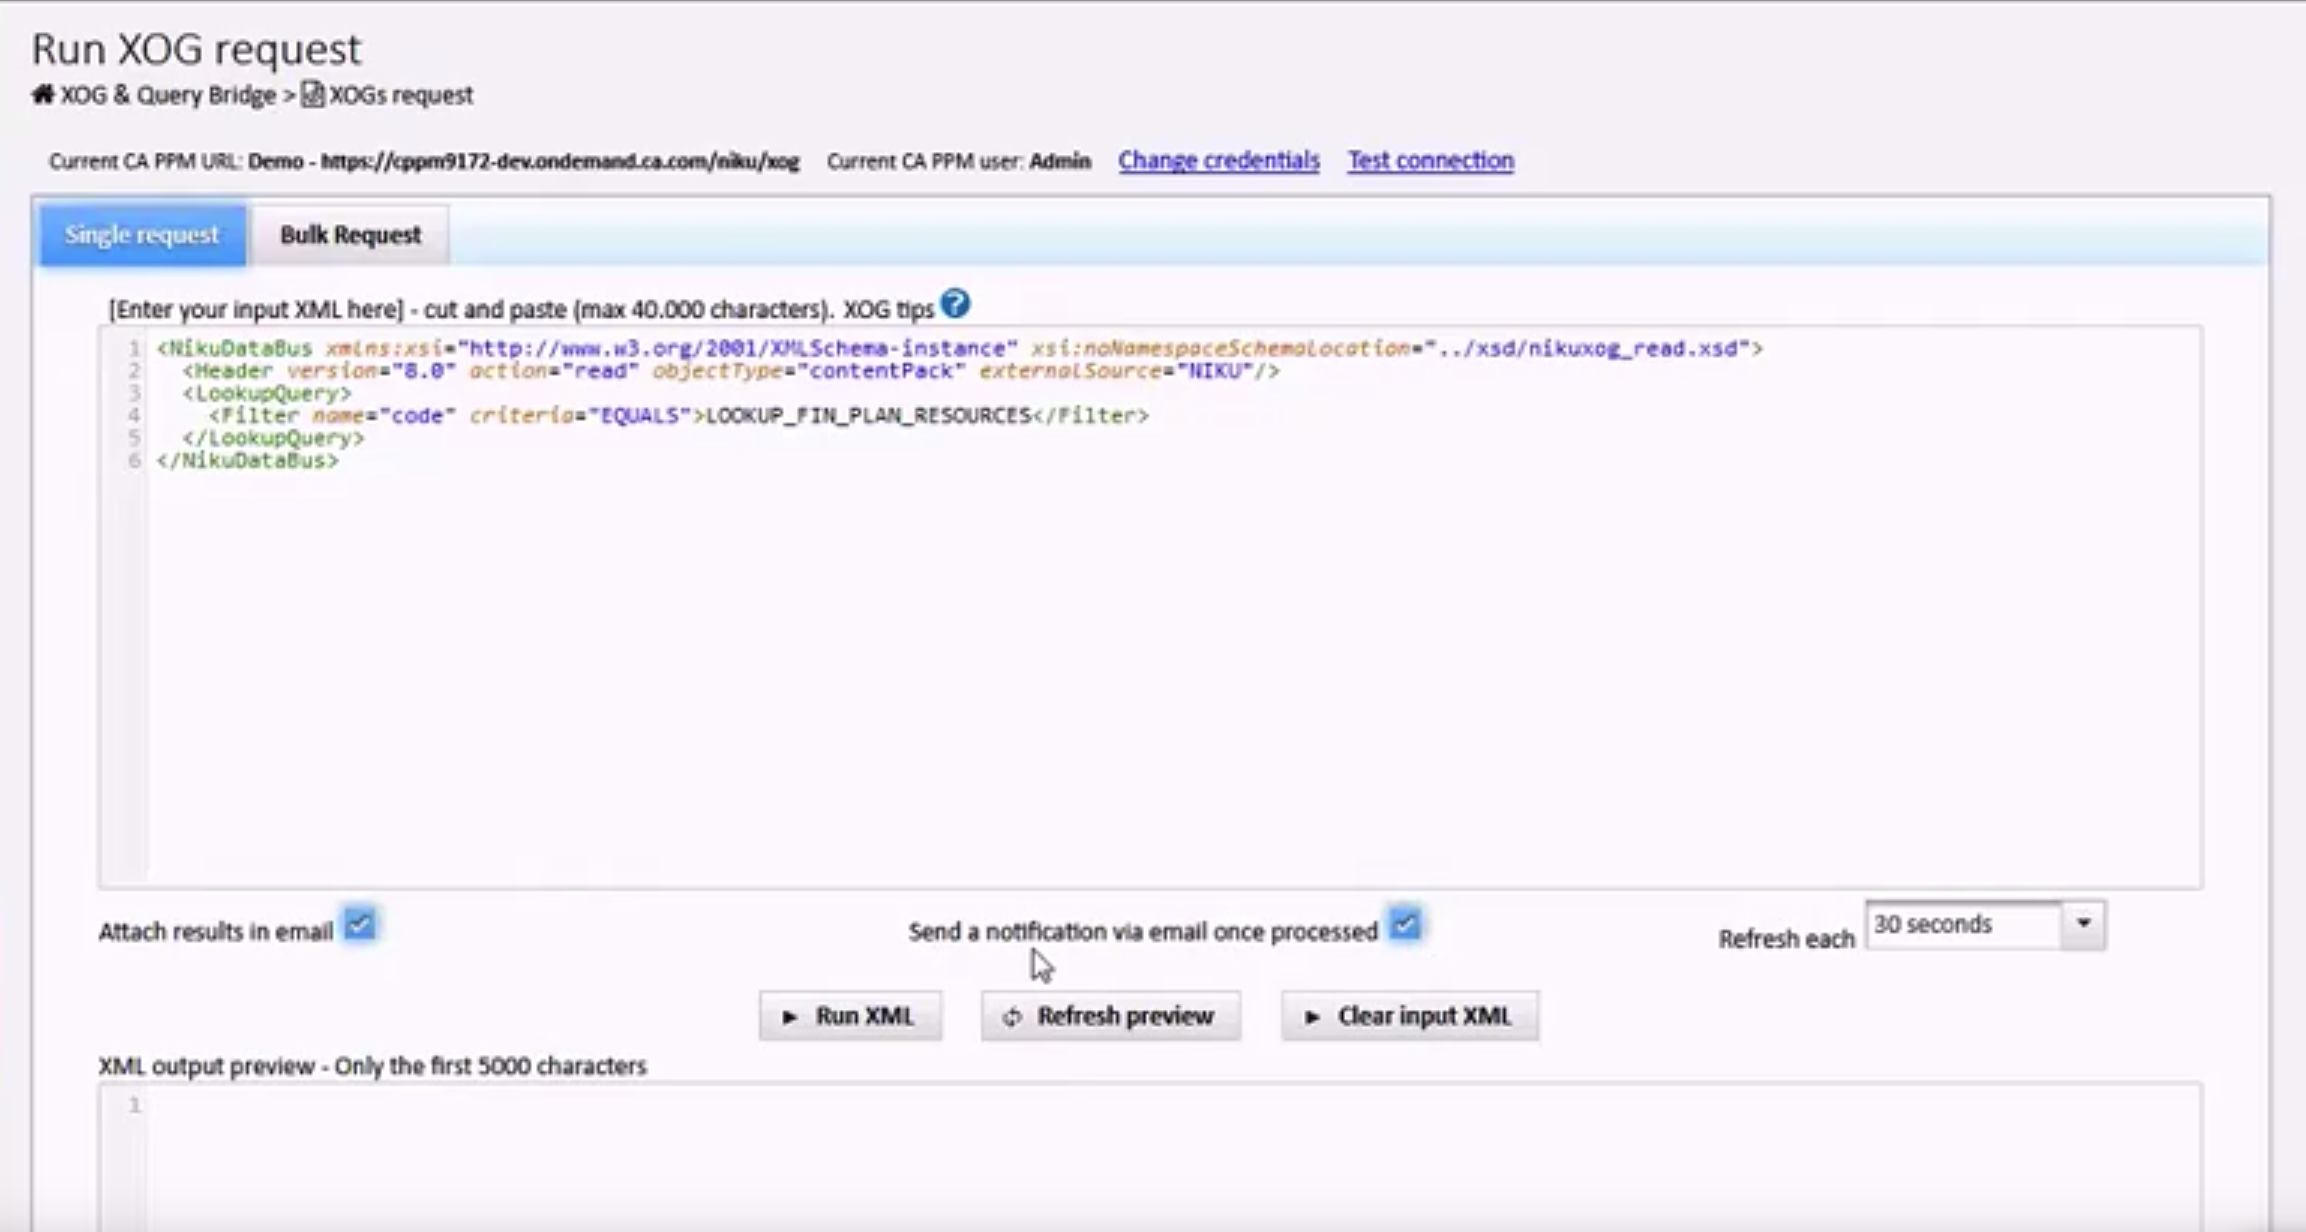Click the home icon in breadcrumb
Viewport: 2306px width, 1232px height.
(42, 95)
